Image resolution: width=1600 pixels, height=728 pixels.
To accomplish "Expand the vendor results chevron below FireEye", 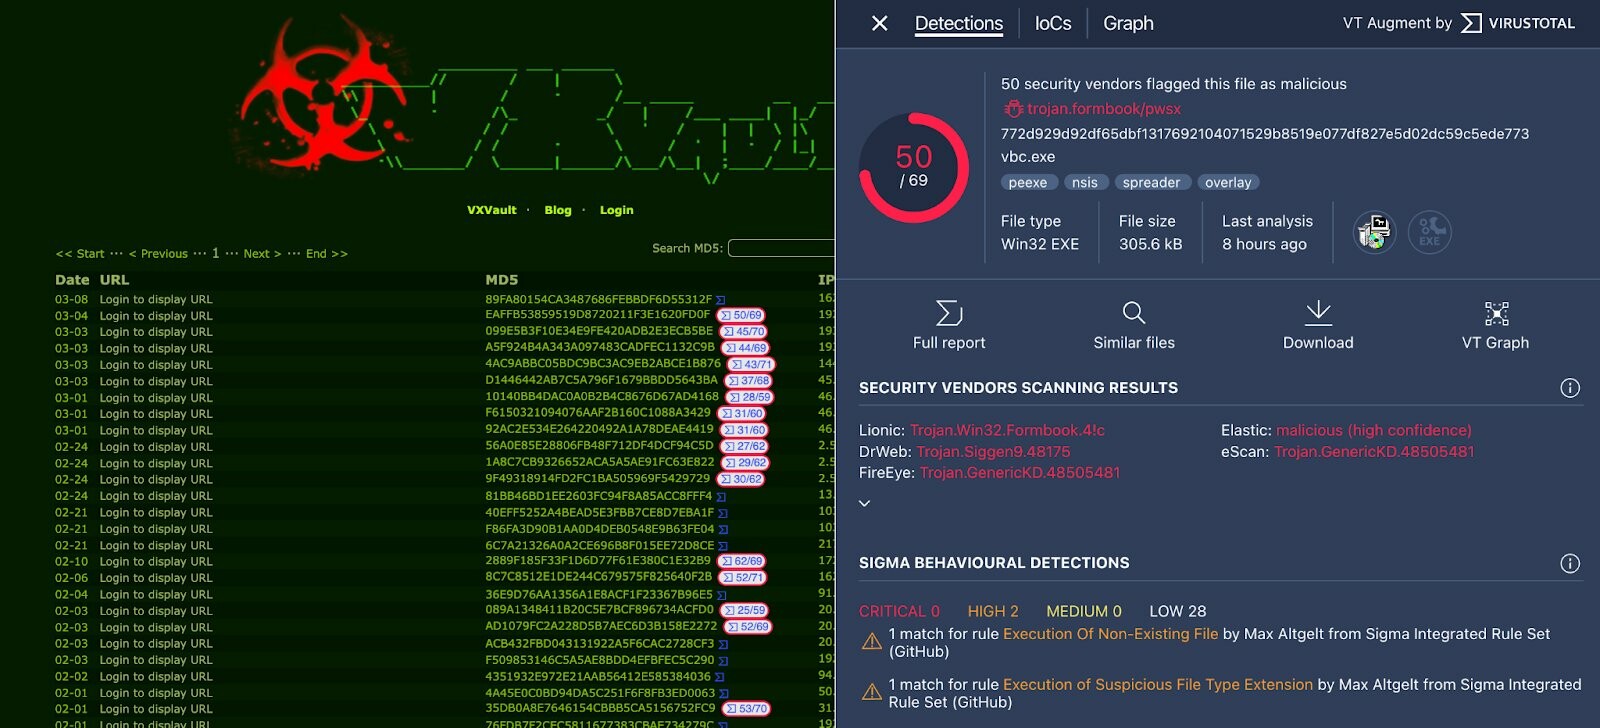I will (x=865, y=503).
